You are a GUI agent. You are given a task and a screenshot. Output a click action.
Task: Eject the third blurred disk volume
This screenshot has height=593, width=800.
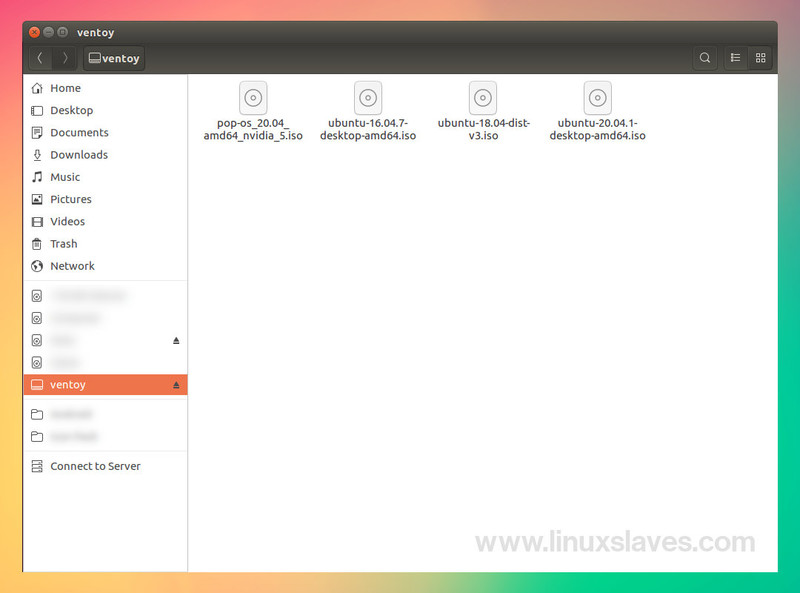pos(176,340)
